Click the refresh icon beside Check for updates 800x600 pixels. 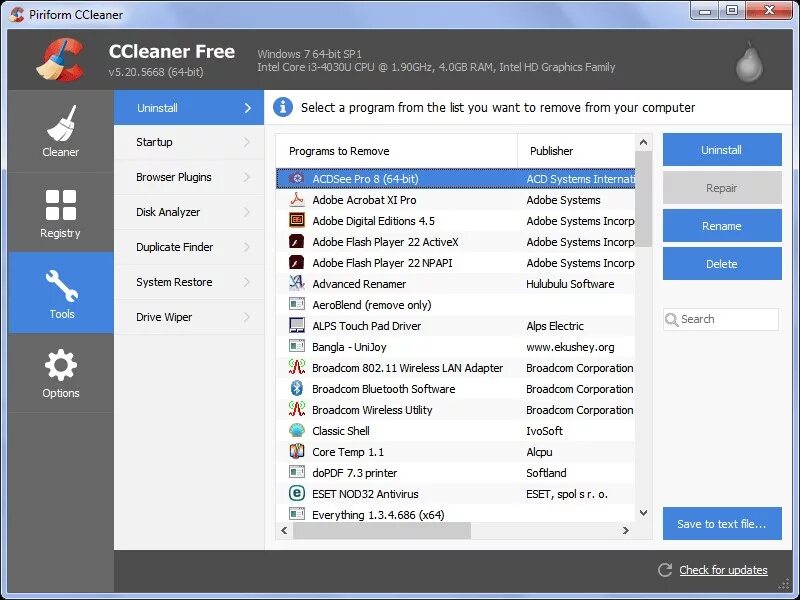665,570
